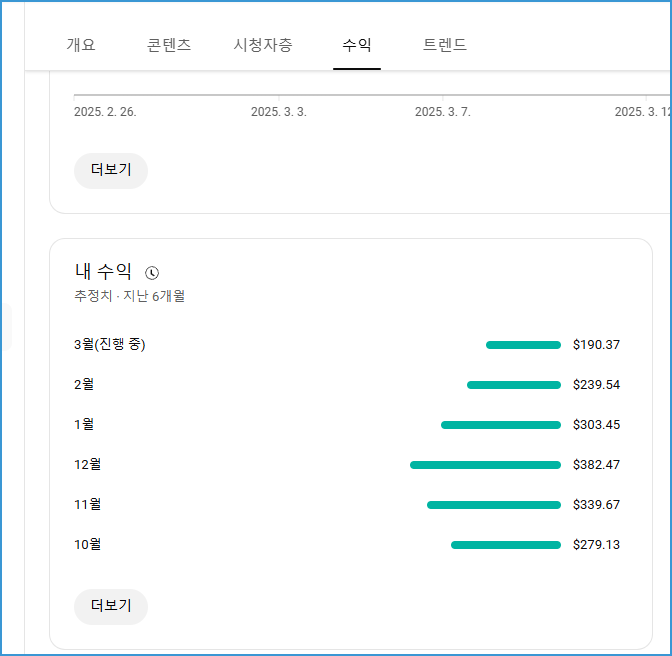Viewport: 672px width, 656px height.
Task: Click the 2025. 3. 3. axis date
Action: [x=279, y=112]
